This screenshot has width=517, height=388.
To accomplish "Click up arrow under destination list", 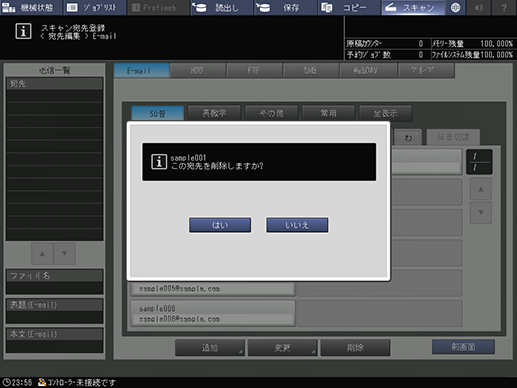I will pyautogui.click(x=42, y=254).
